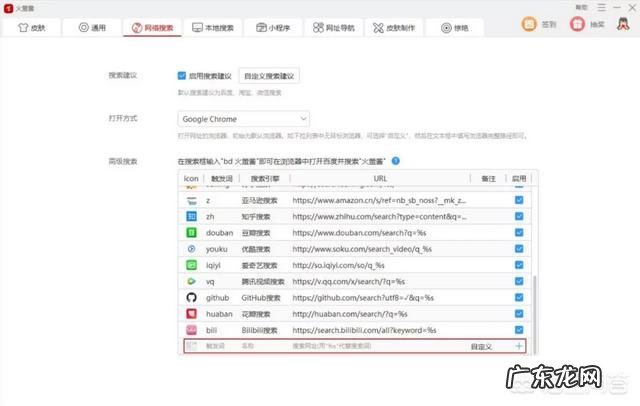The height and width of the screenshot is (406, 640).
Task: Go to the 网址导航 tab
Action: pyautogui.click(x=333, y=28)
